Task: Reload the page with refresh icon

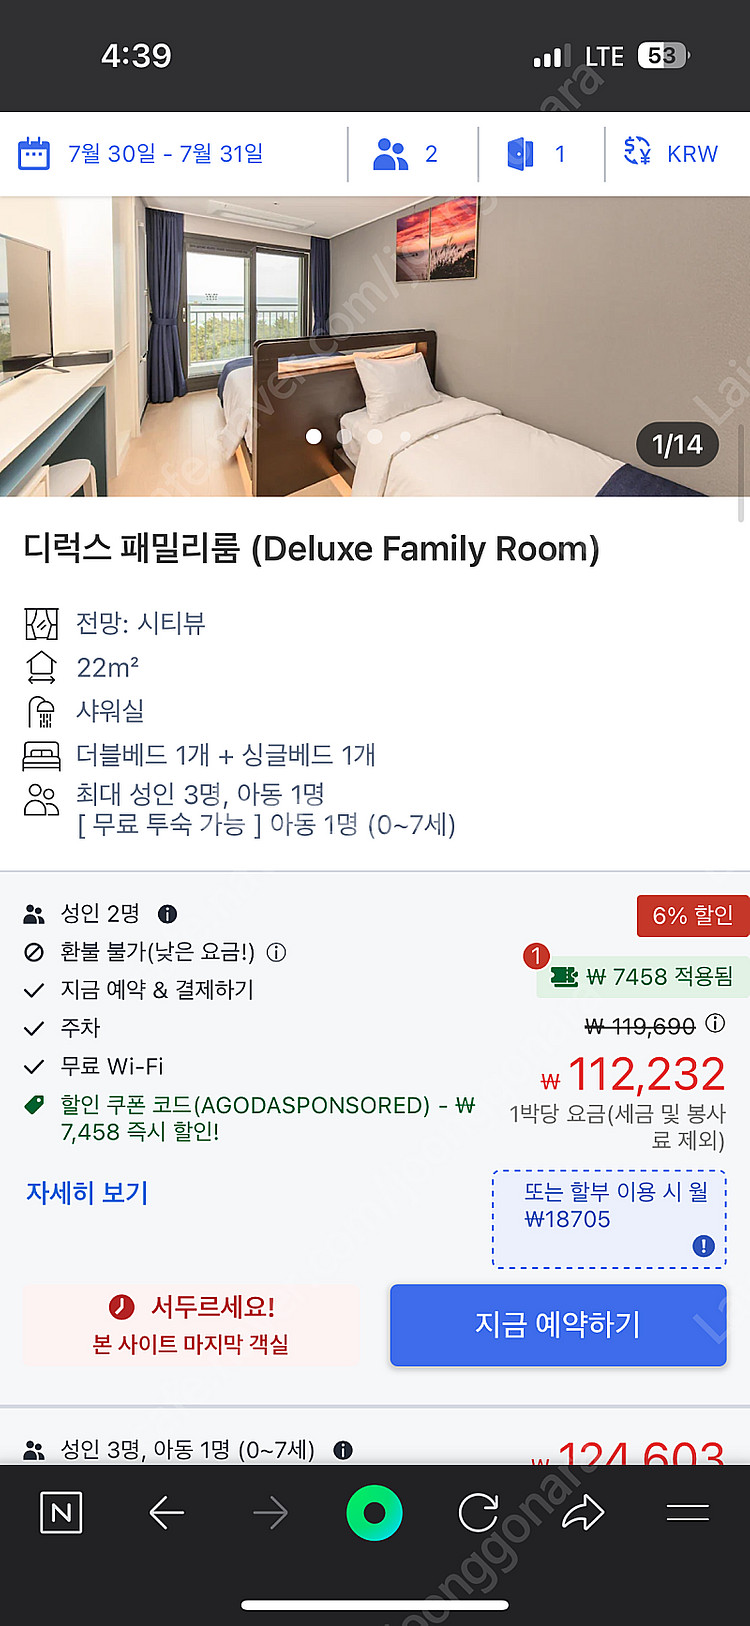Action: click(x=478, y=1512)
